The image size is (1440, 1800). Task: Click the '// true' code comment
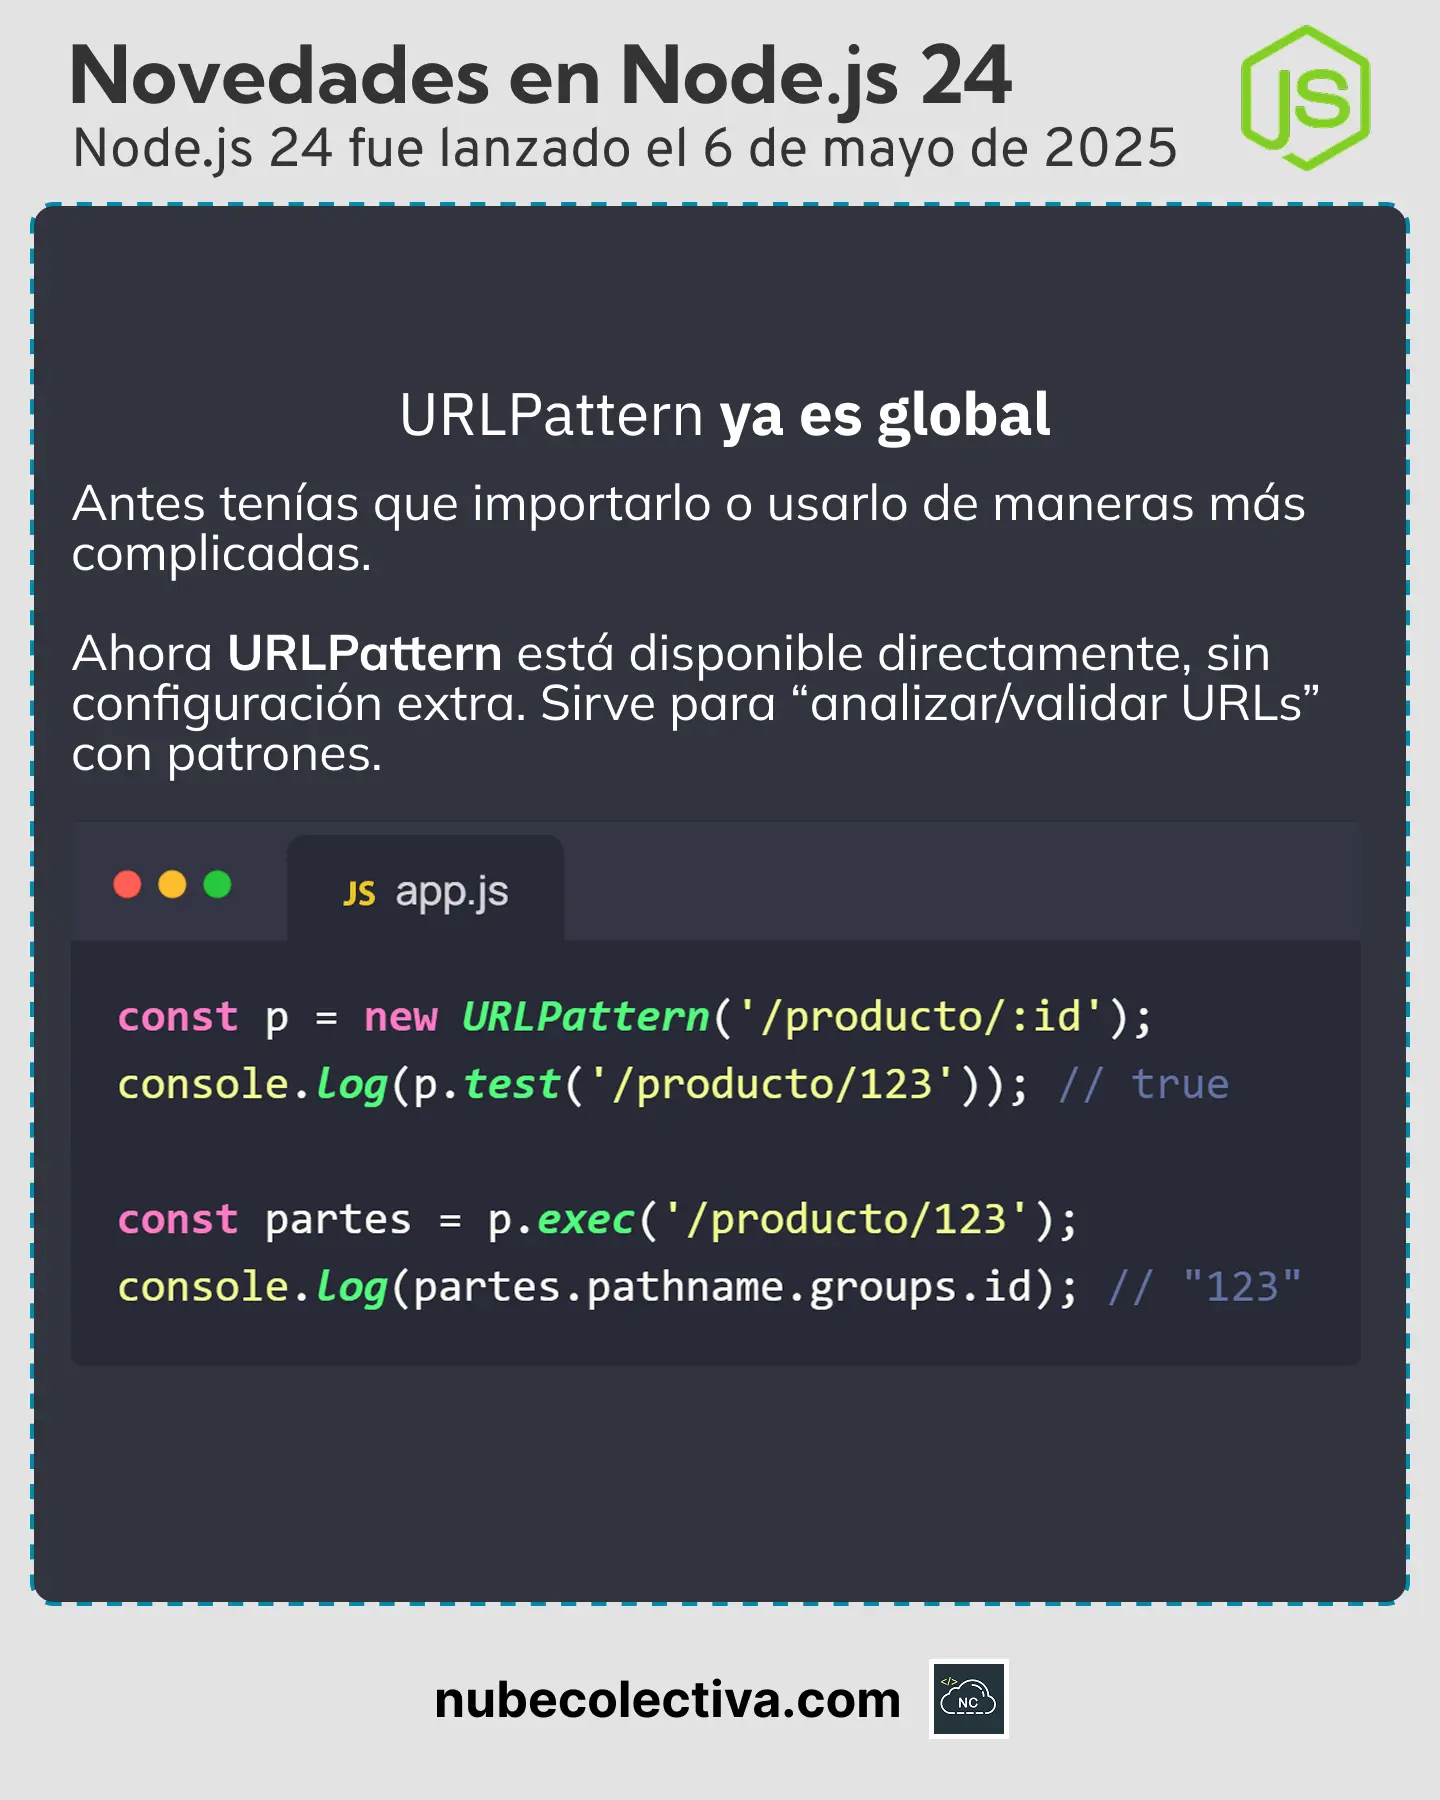pos(1143,1084)
